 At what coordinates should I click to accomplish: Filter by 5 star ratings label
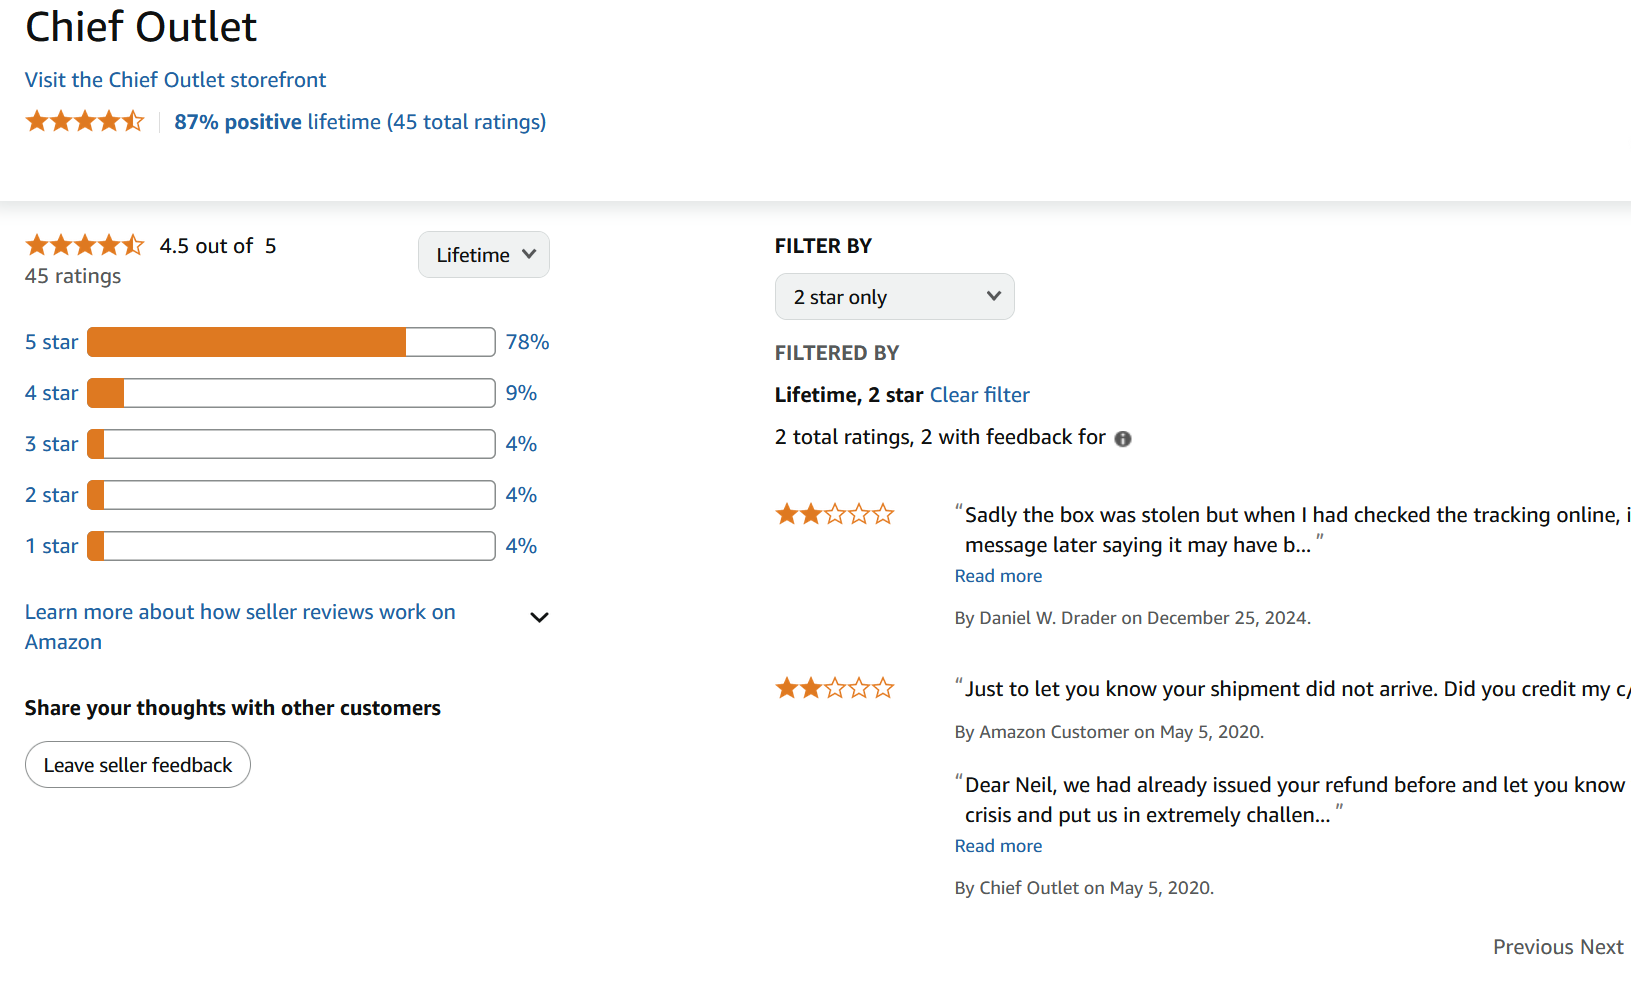(51, 342)
